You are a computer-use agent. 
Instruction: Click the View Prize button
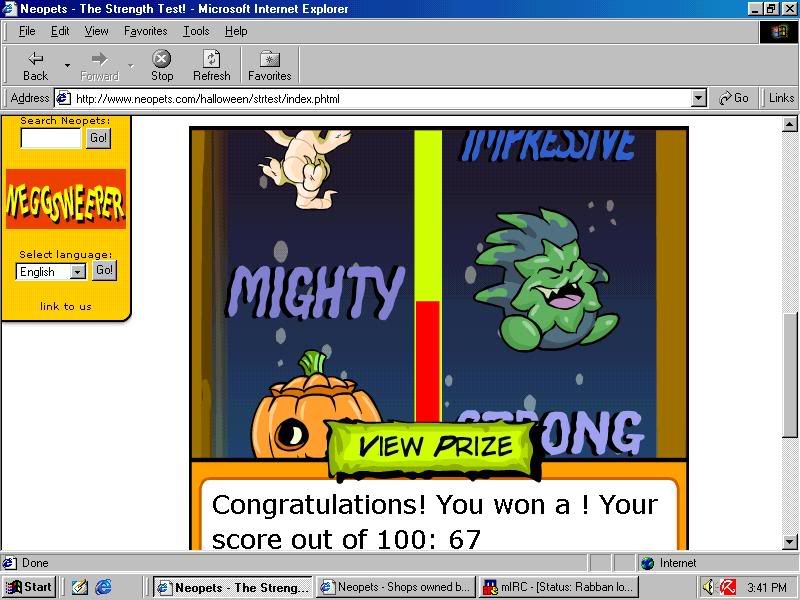tap(434, 448)
